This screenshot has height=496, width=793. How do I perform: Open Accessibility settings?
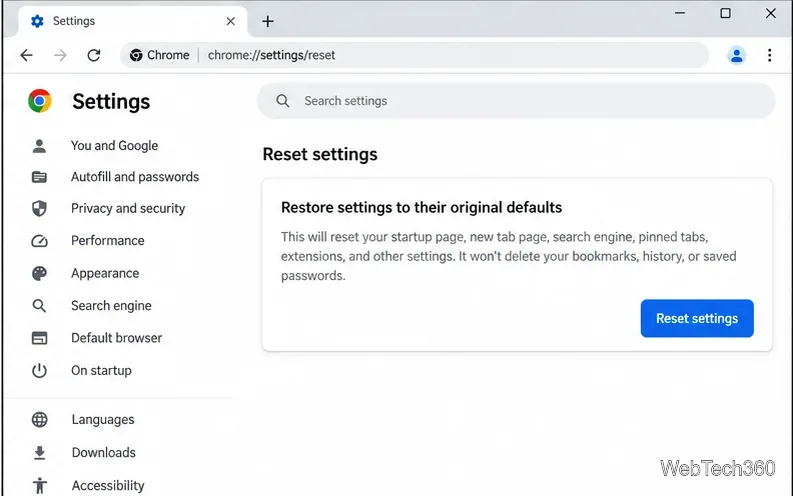[108, 485]
